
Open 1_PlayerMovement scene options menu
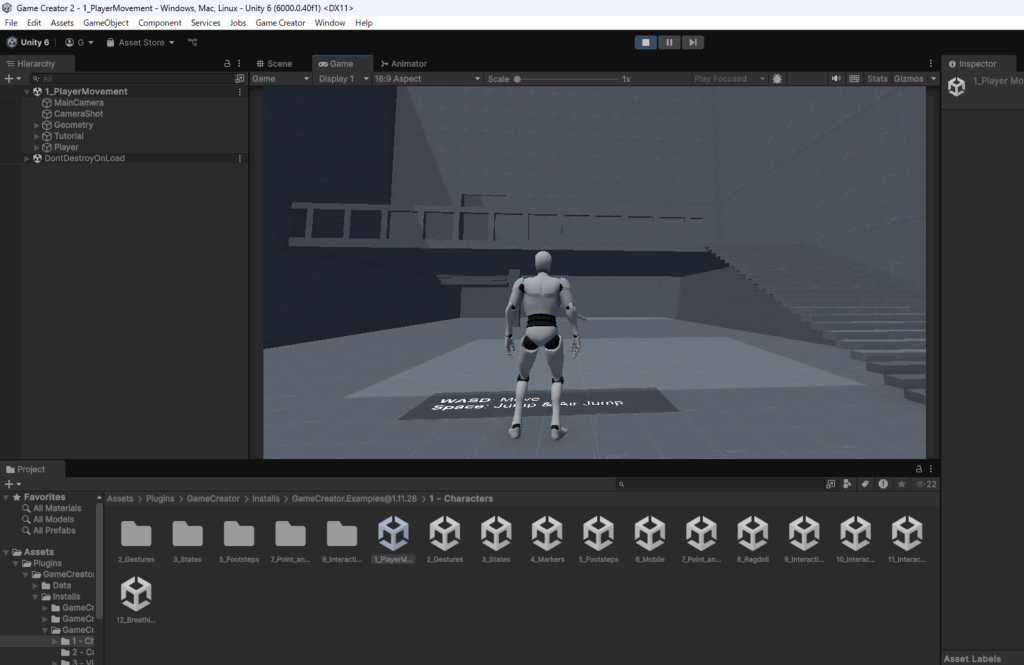[240, 92]
